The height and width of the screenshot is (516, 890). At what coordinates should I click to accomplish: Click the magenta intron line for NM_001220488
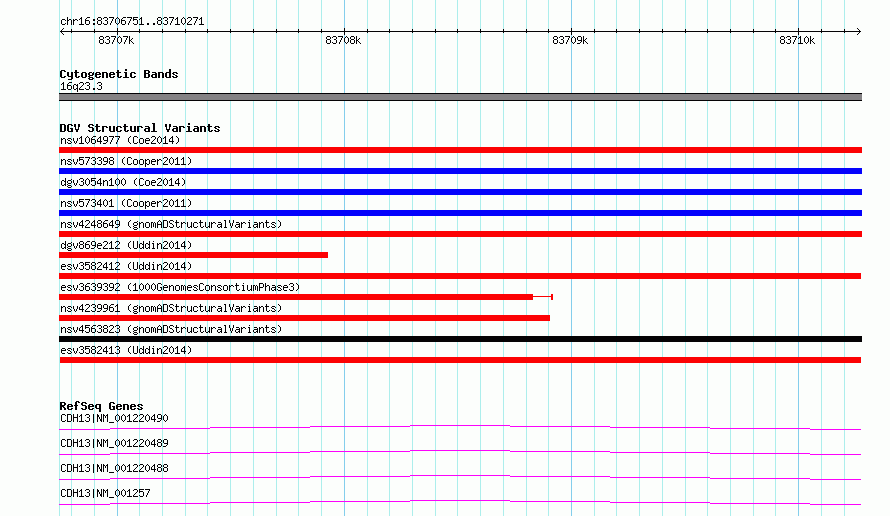coord(460,477)
